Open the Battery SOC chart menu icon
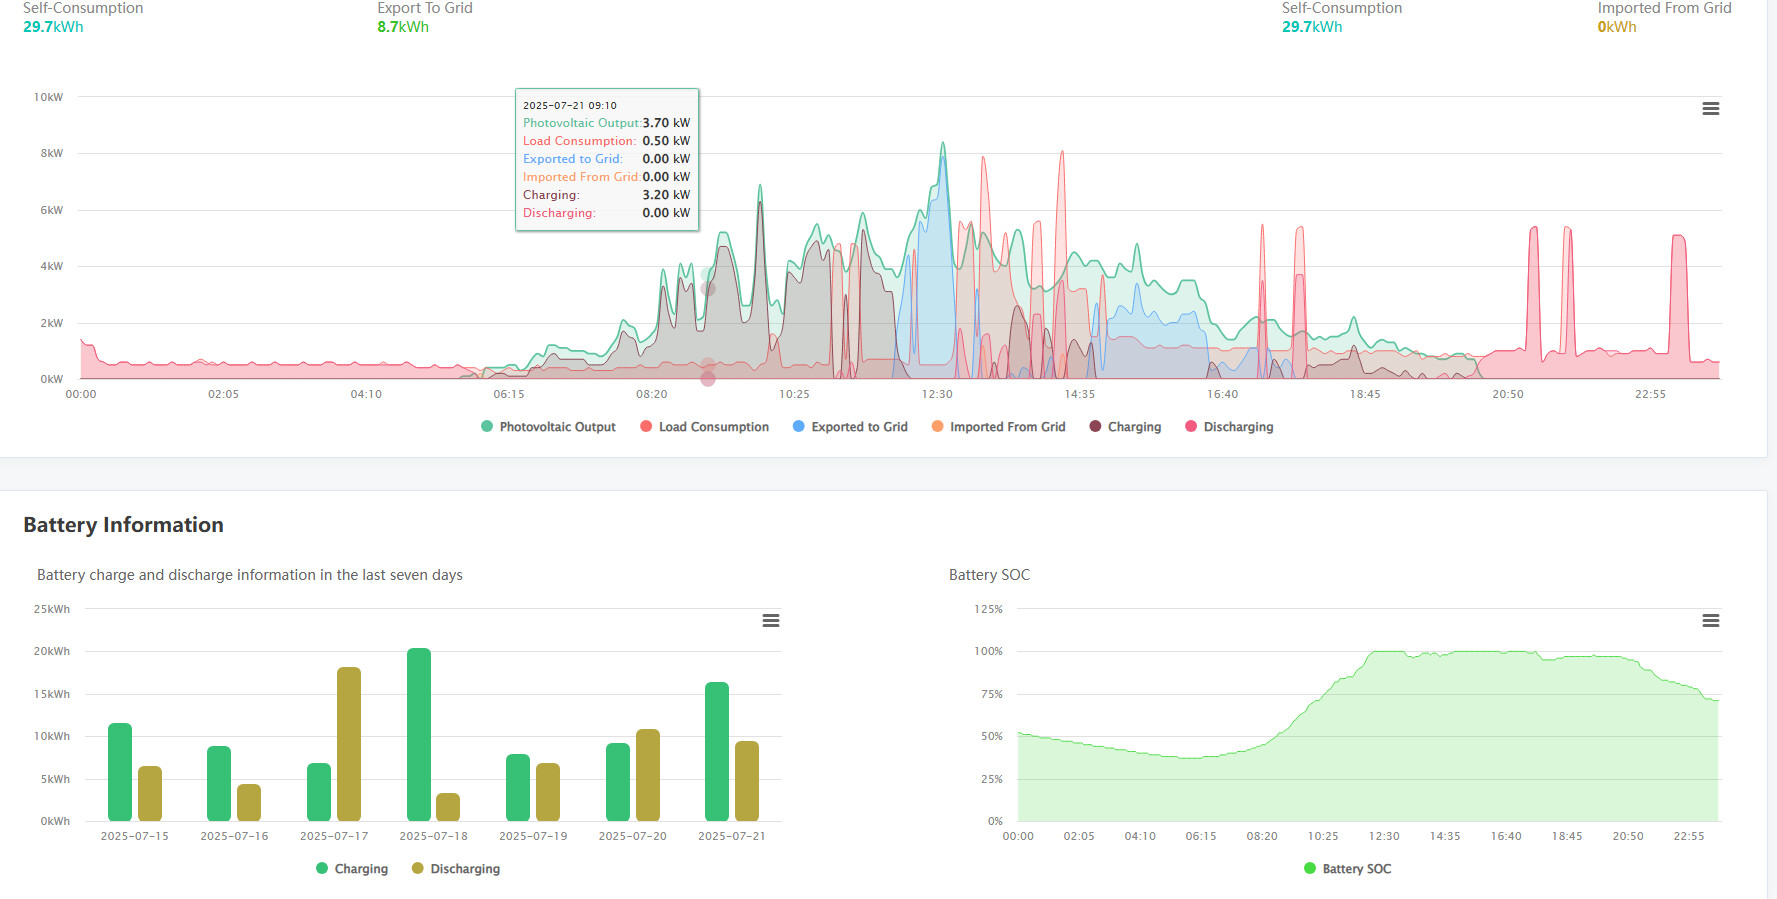The width and height of the screenshot is (1777, 899). coord(1710,621)
